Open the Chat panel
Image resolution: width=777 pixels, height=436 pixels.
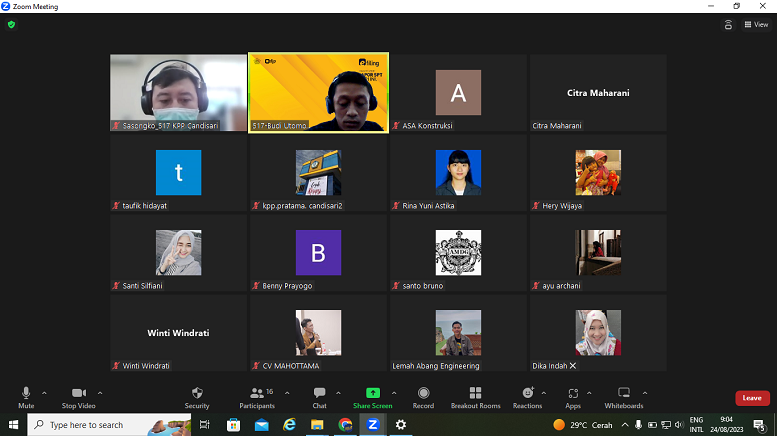pos(319,394)
